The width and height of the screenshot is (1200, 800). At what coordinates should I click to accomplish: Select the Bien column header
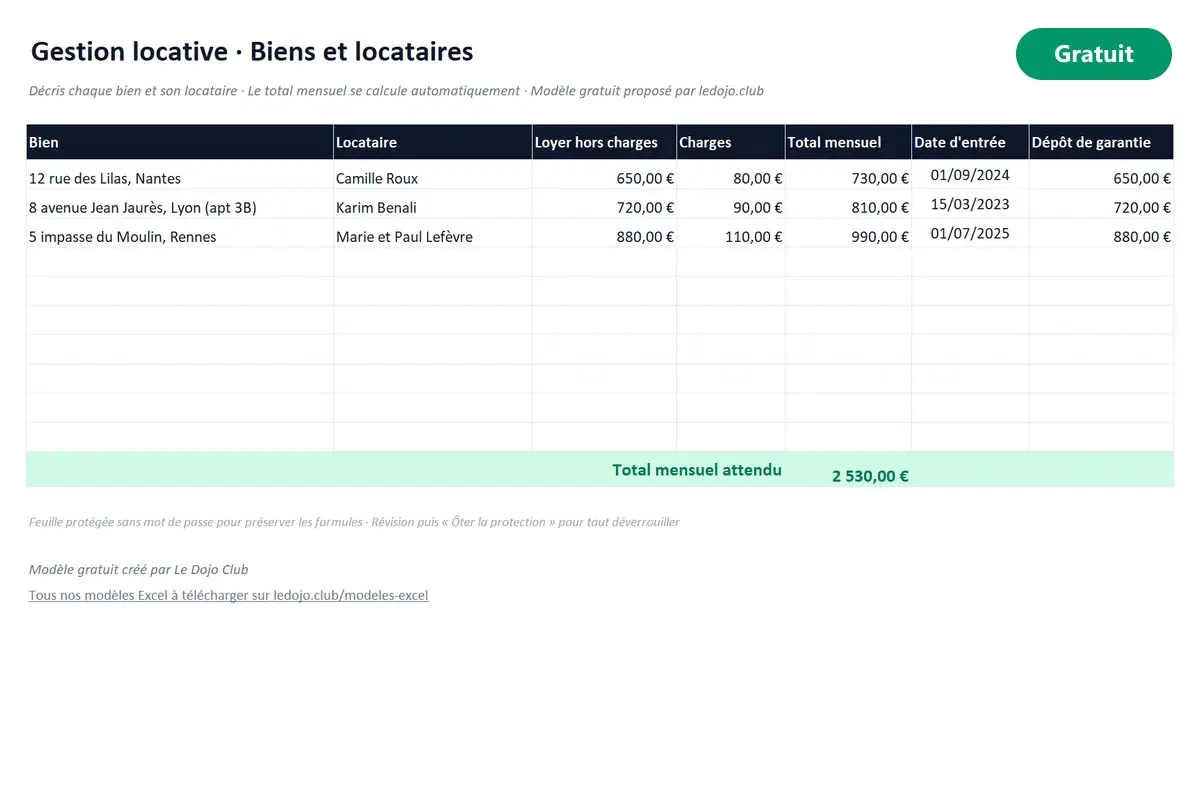click(x=180, y=142)
